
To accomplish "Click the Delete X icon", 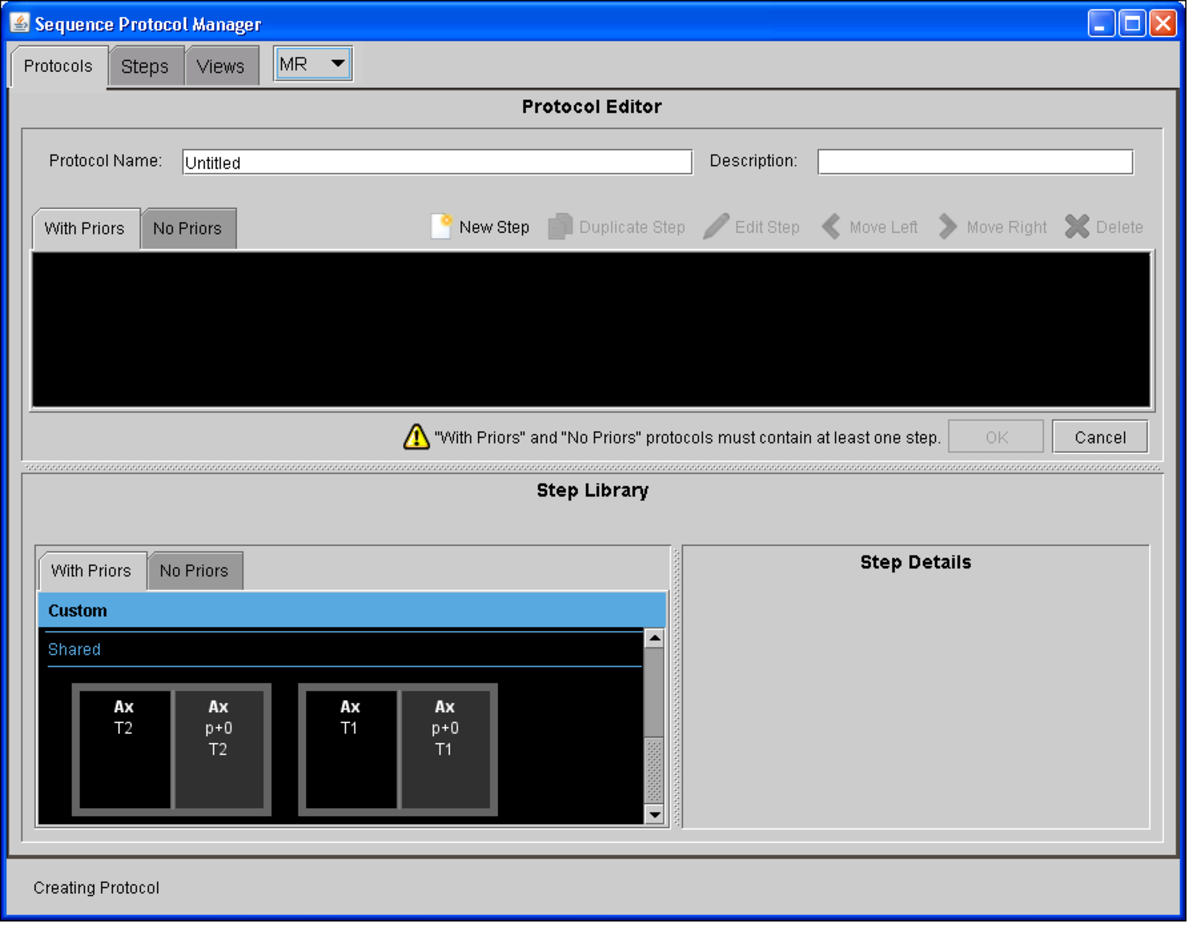I will [1077, 227].
